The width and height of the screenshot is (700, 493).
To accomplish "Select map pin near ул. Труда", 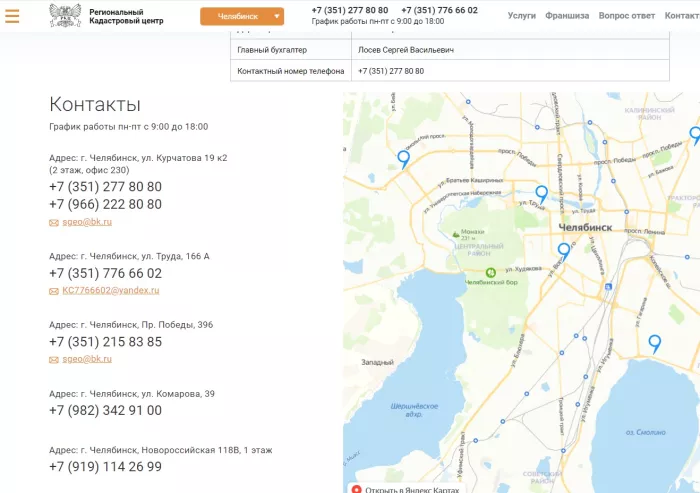I will [x=541, y=192].
